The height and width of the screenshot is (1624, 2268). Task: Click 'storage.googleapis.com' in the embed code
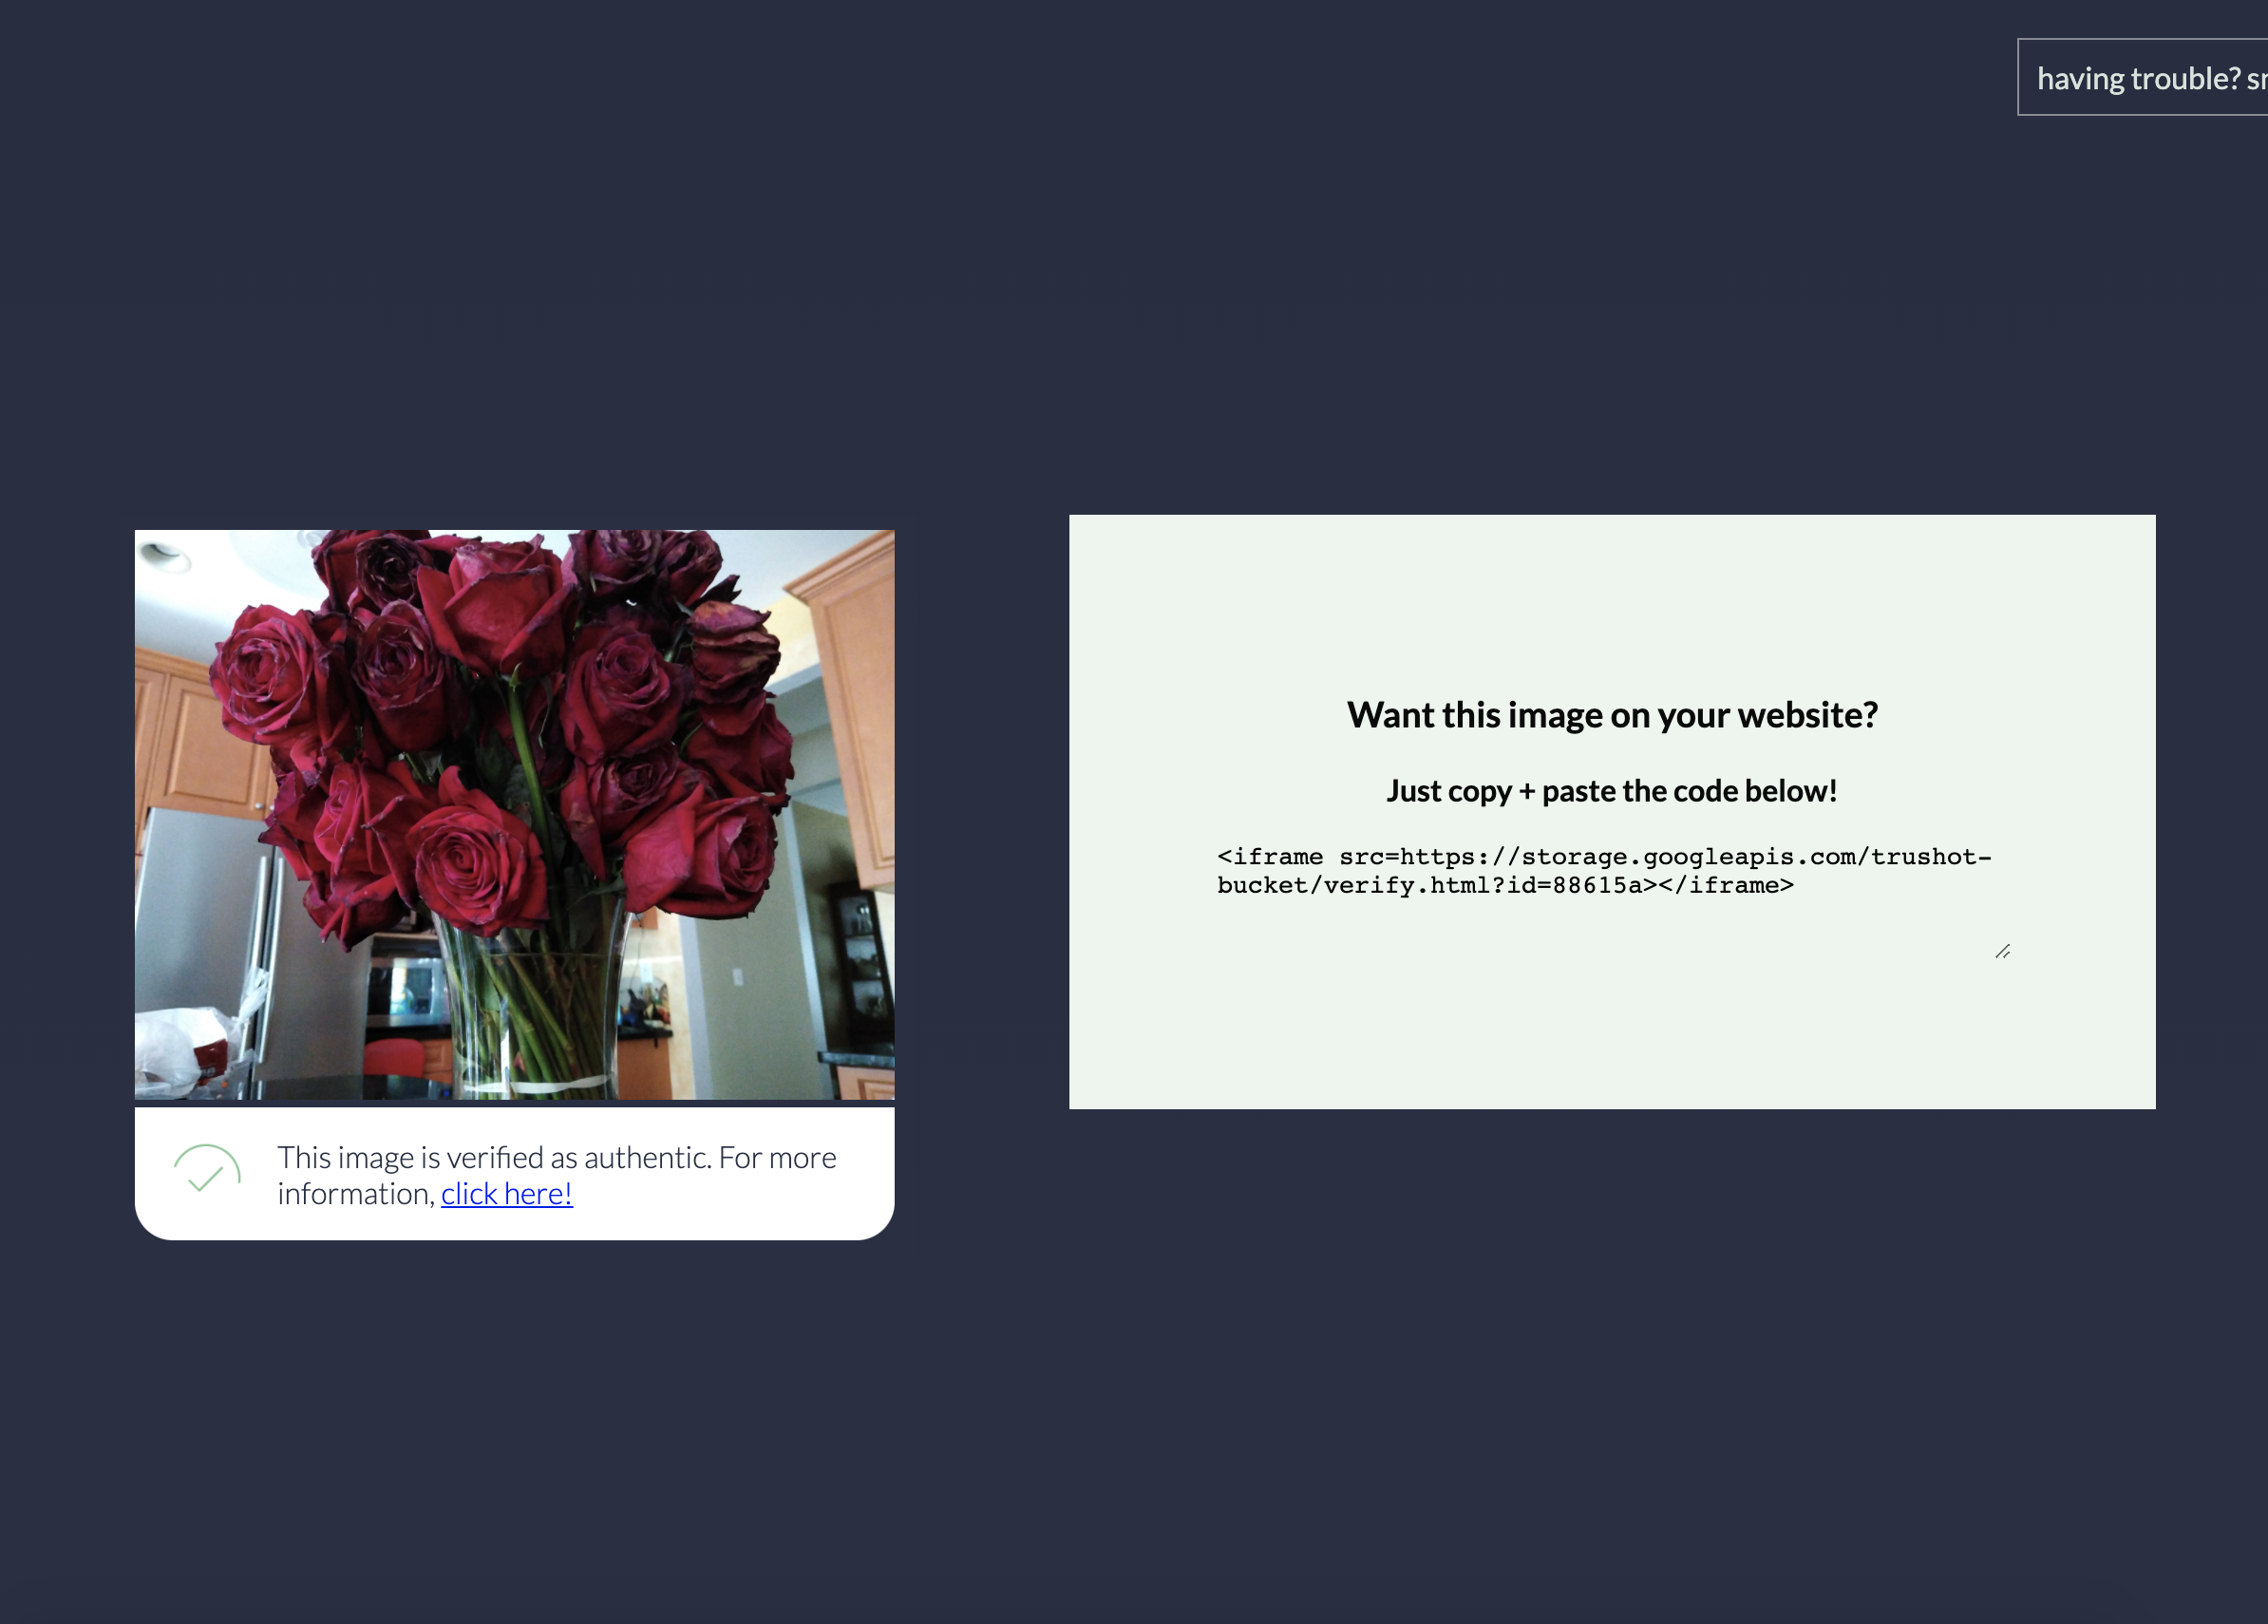pos(1689,857)
